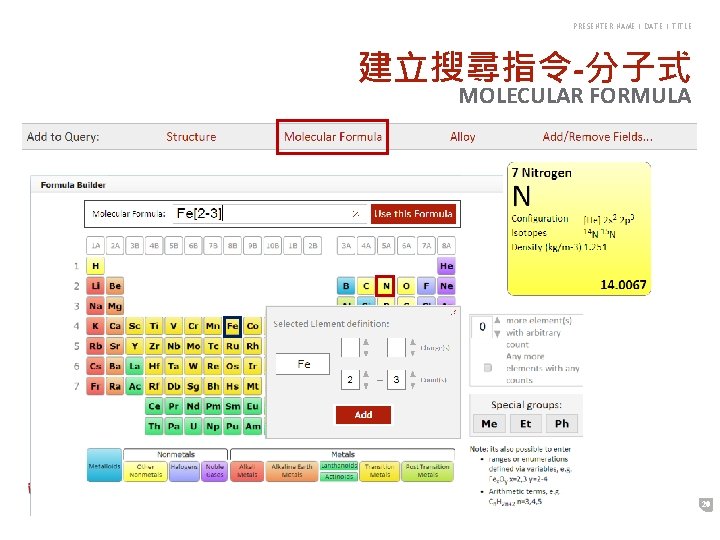Select Halogens legend swatch

click(x=184, y=471)
